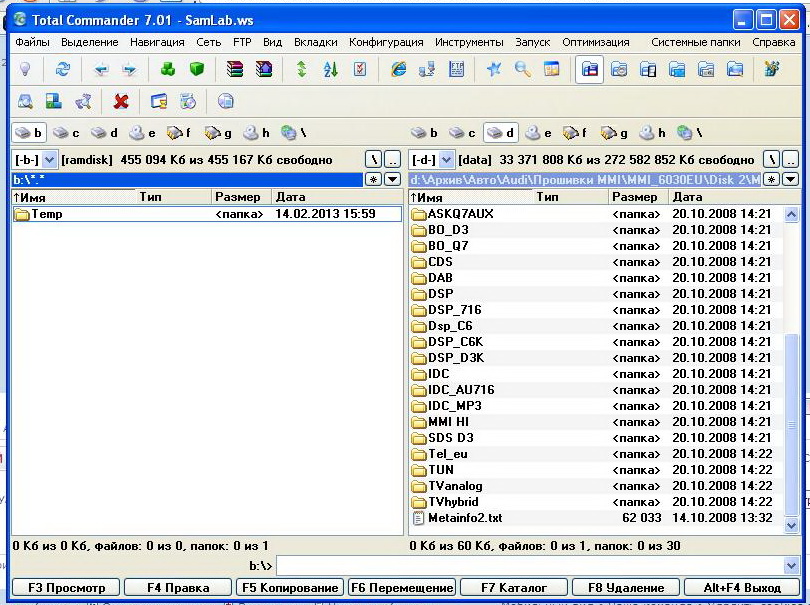Click the first icon in second toolbar row
This screenshot has height=605, width=810.
pyautogui.click(x=25, y=101)
